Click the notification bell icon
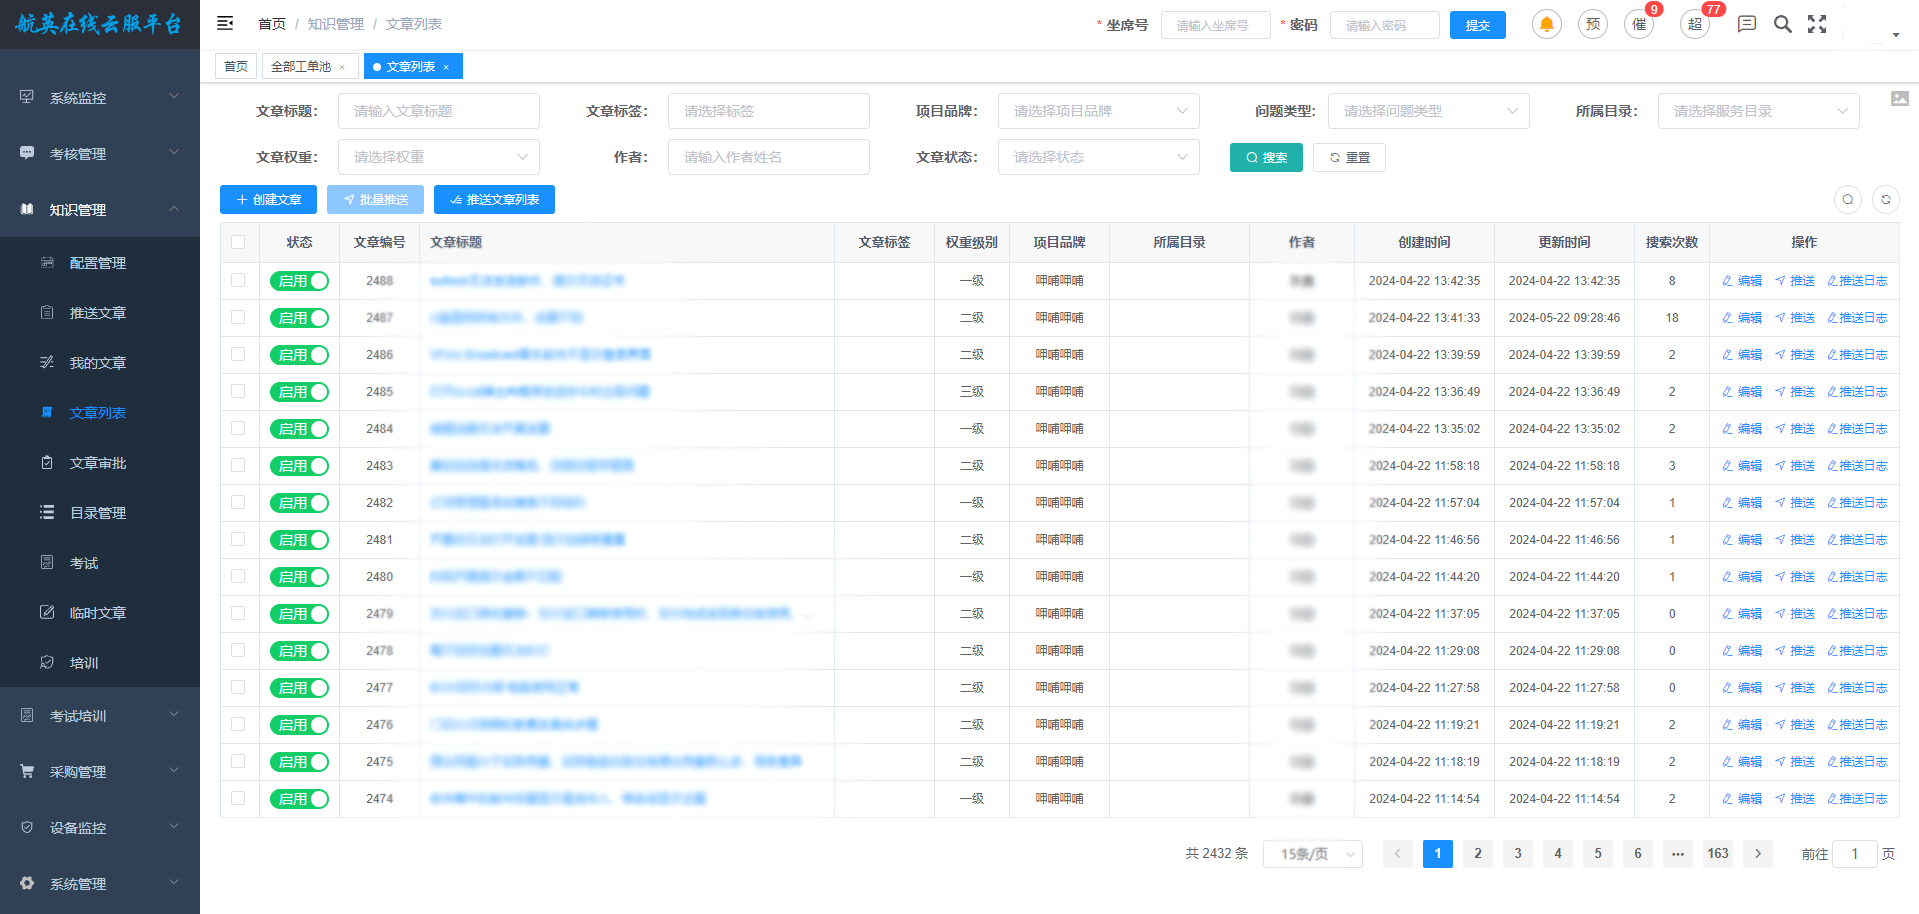 pyautogui.click(x=1546, y=24)
